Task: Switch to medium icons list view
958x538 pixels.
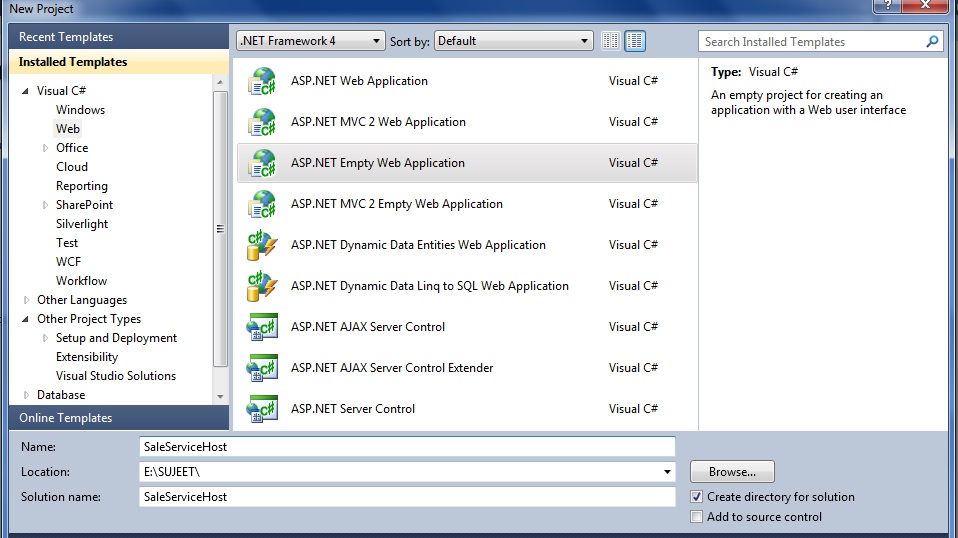Action: [x=635, y=41]
